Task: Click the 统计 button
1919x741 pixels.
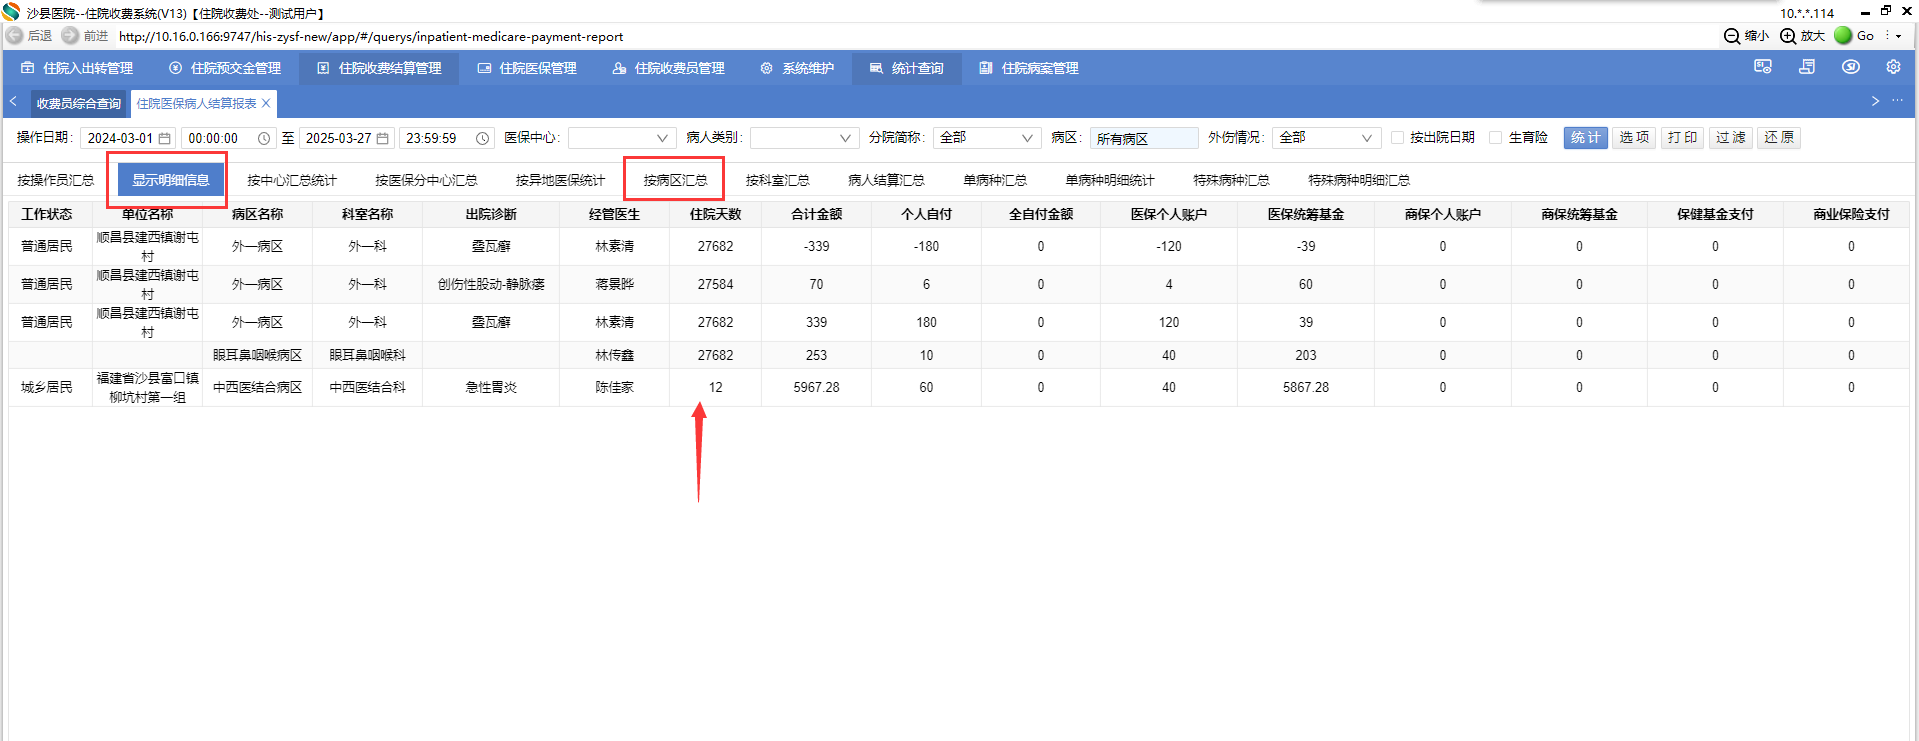Action: click(1586, 138)
